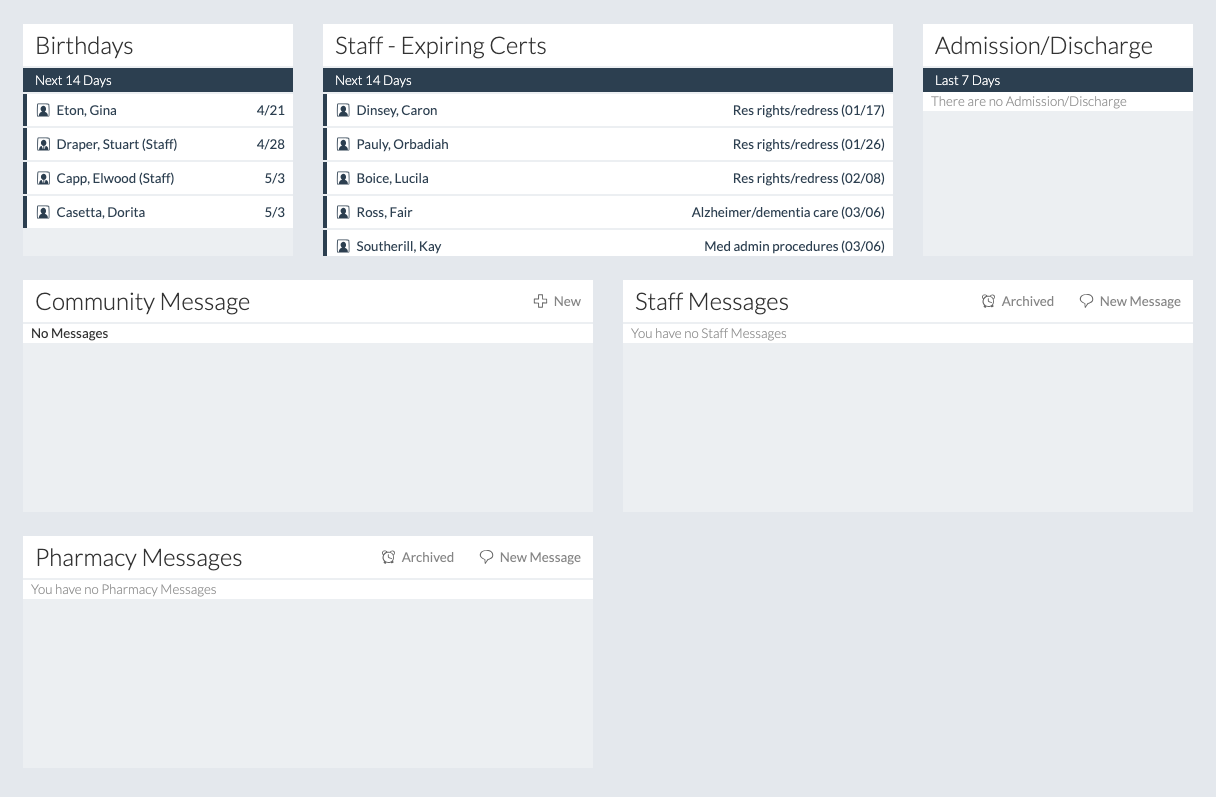
Task: Open Capp, Elwood (Staff) birthday entry
Action: 115,179
